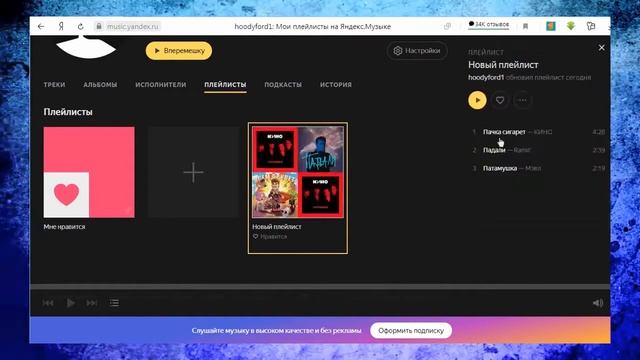The height and width of the screenshot is (360, 640).
Task: Skip to previous track in player bar
Action: (48, 303)
